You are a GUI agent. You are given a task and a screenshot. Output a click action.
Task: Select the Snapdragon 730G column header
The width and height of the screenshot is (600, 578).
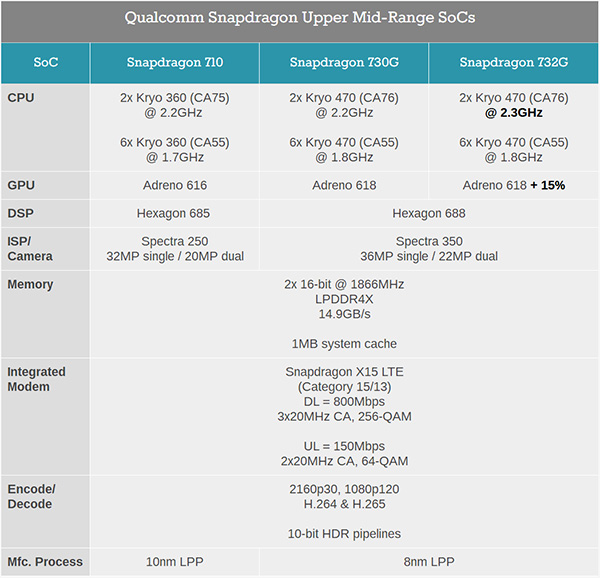344,63
